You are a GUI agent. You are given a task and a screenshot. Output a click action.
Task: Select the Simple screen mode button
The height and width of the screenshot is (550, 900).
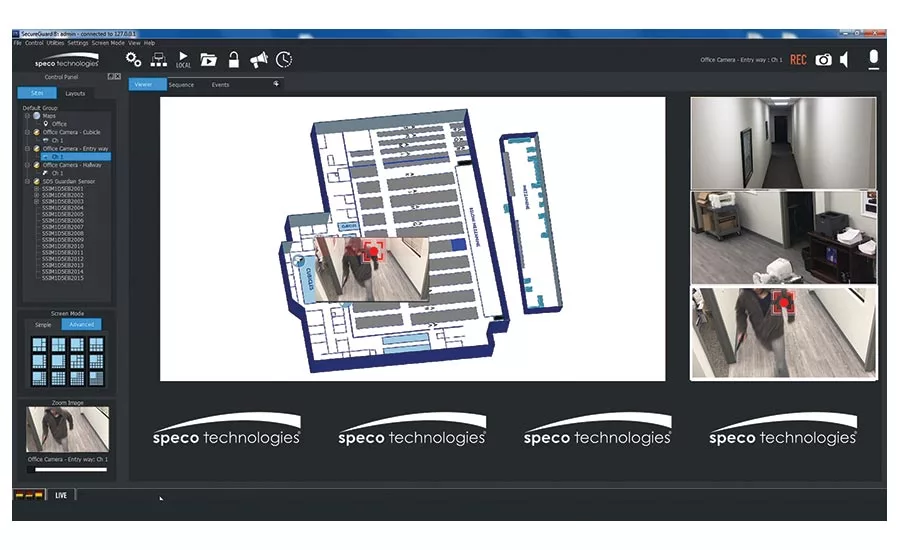(x=43, y=325)
